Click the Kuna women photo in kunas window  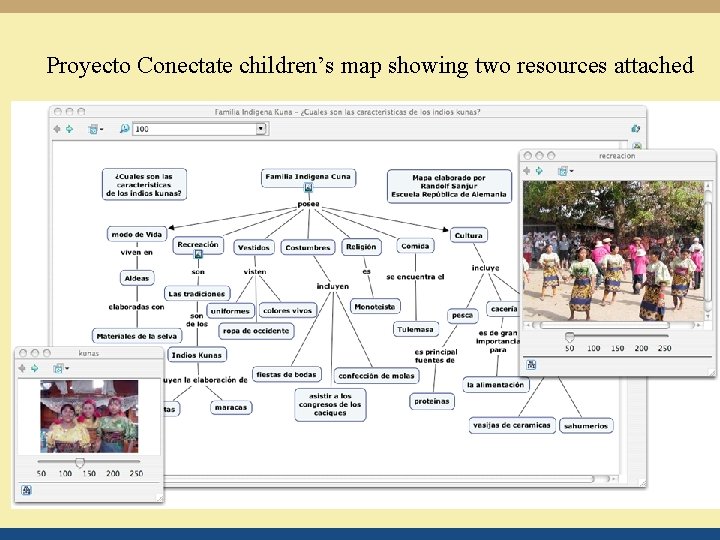pyautogui.click(x=89, y=416)
